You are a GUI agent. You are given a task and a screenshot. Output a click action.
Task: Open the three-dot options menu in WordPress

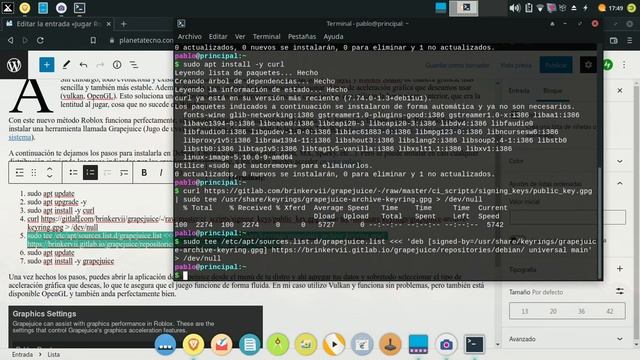pyautogui.click(x=624, y=65)
